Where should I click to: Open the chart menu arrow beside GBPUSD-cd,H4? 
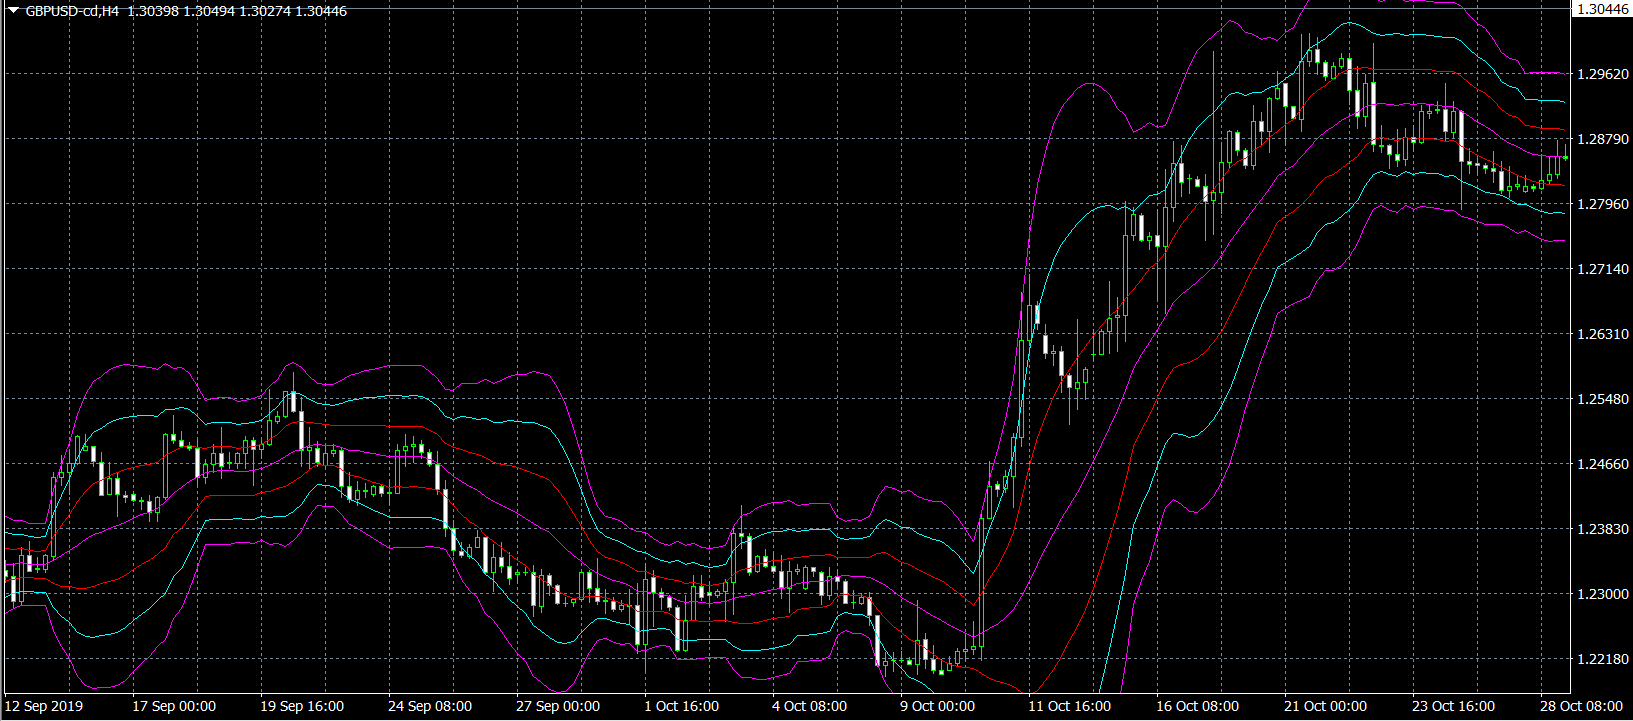14,11
